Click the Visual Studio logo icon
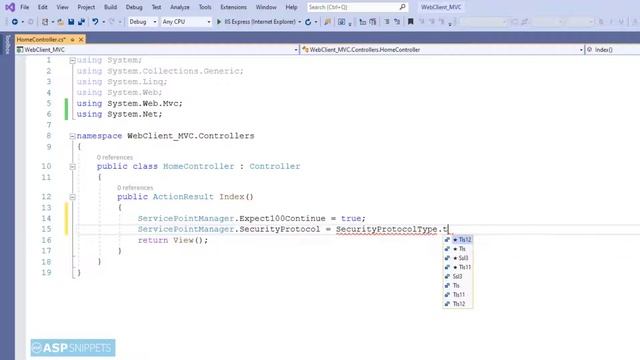 point(10,7)
